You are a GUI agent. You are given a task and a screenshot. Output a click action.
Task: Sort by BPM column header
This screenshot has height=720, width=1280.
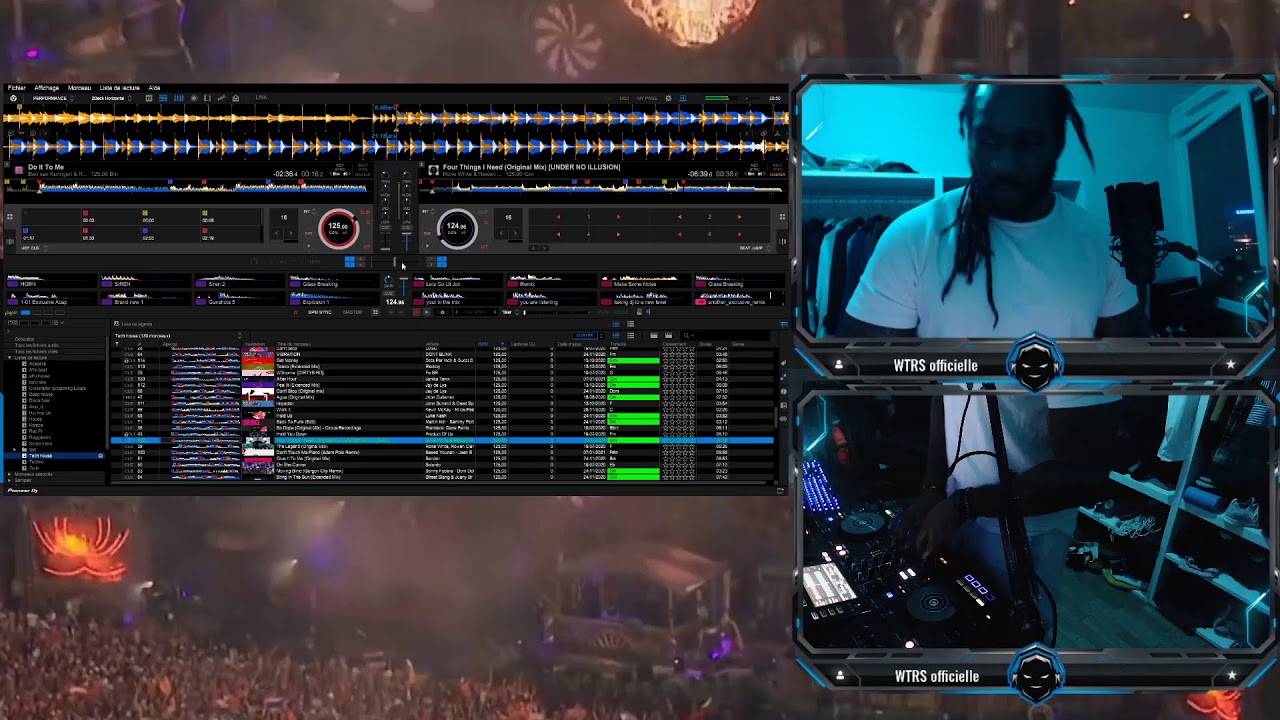(x=484, y=344)
